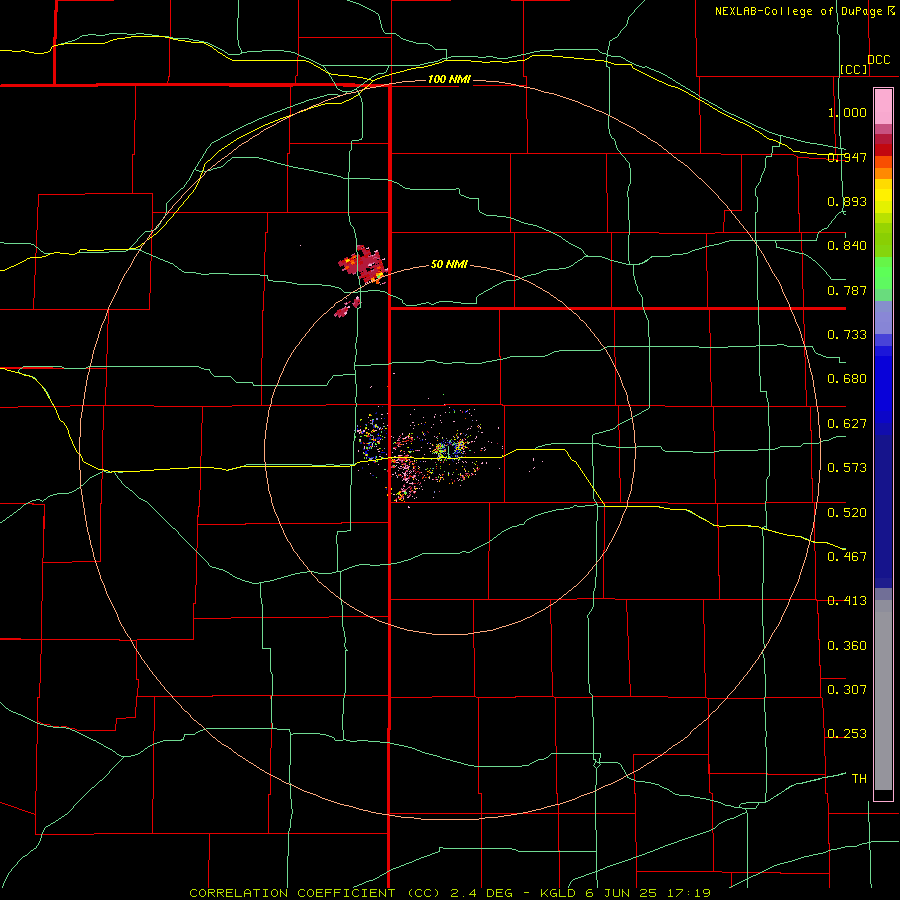Click the 0.307 legend value
This screenshot has width=900, height=900.
click(847, 690)
